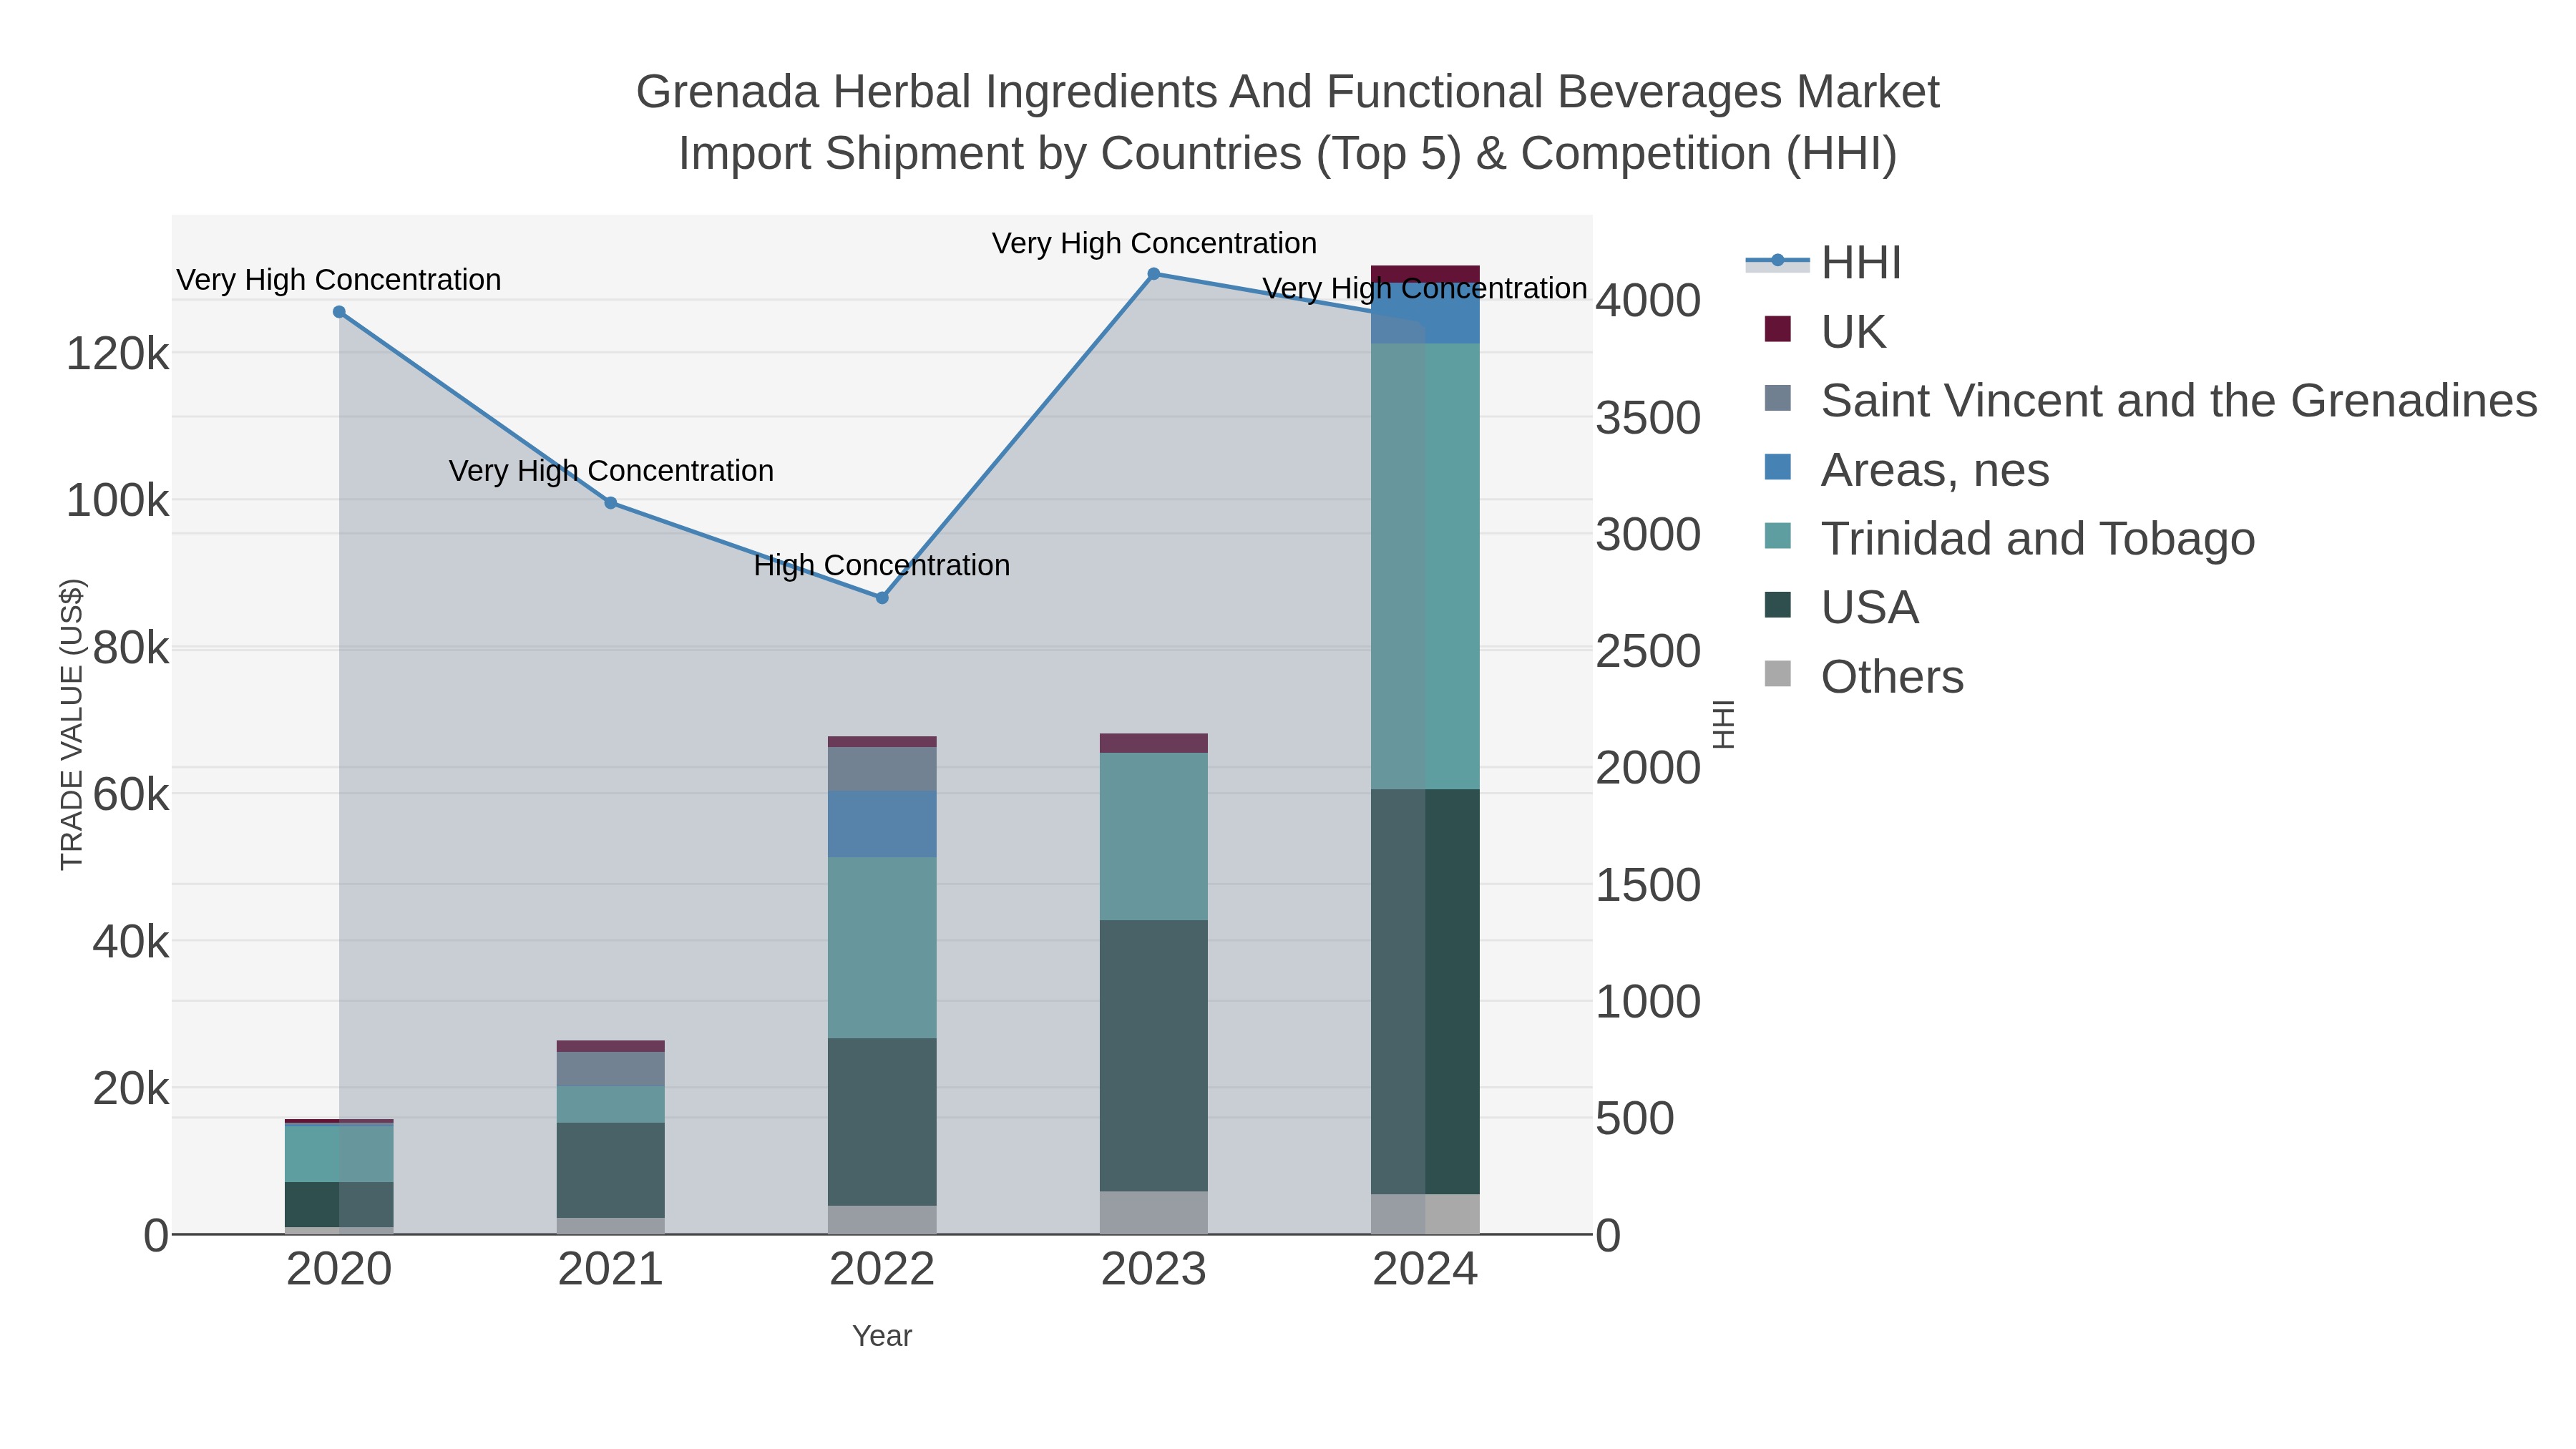Click the chart title text
The height and width of the screenshot is (1449, 2576).
point(1288,123)
